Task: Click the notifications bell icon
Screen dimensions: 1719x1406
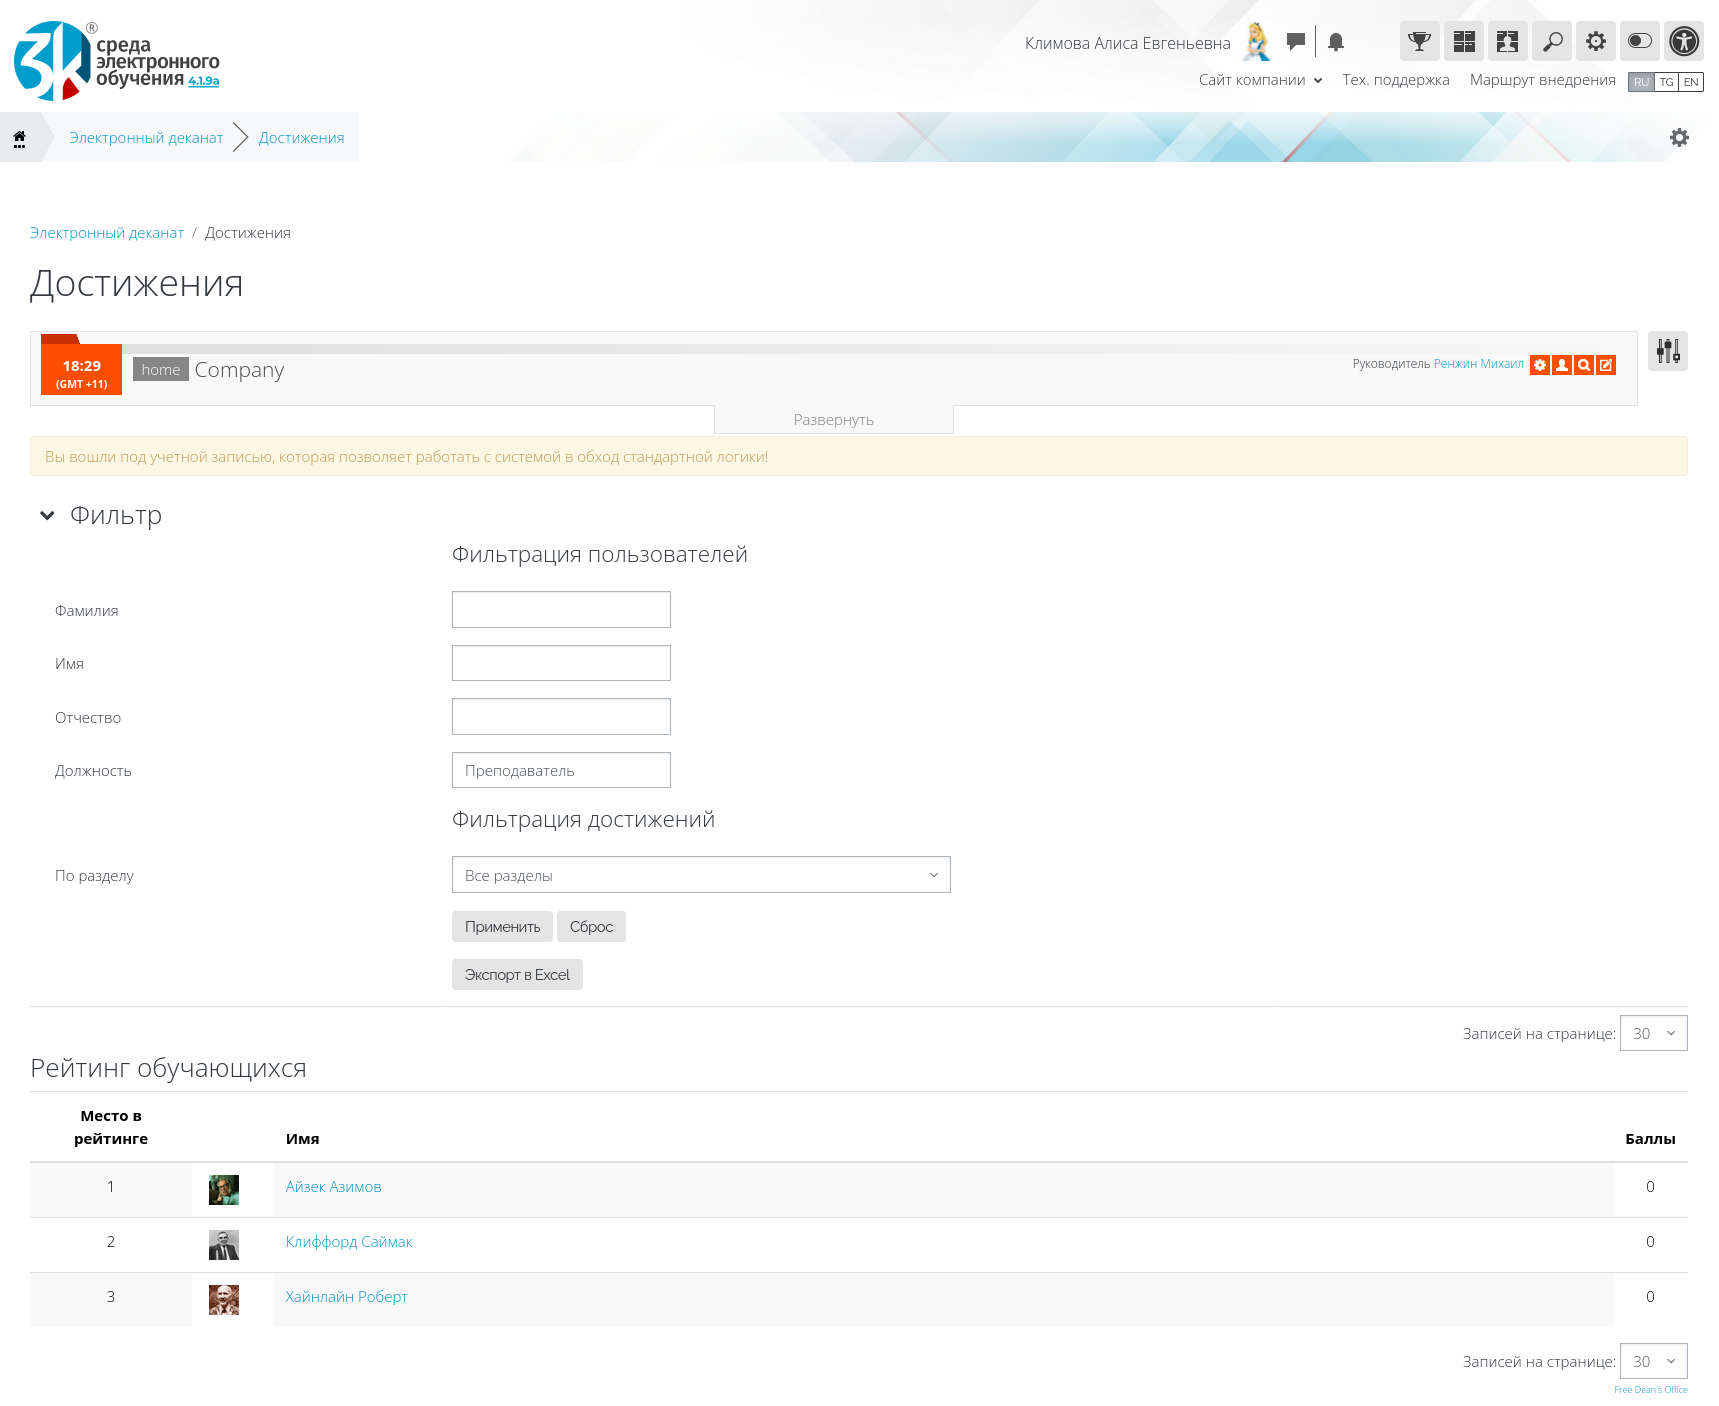Action: (x=1336, y=42)
